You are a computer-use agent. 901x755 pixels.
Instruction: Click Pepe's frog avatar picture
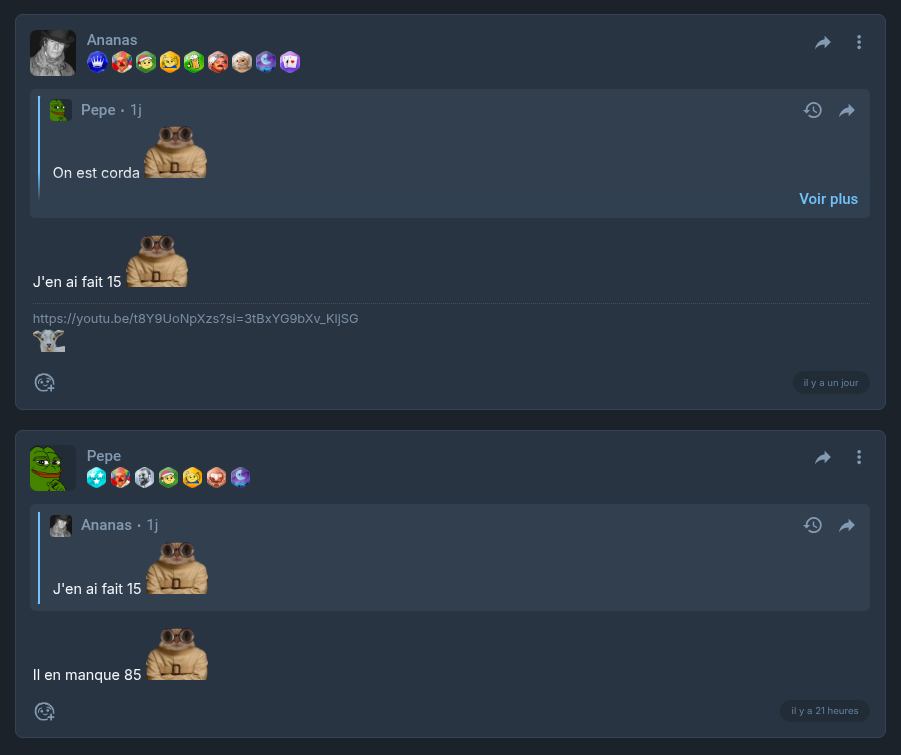[53, 468]
